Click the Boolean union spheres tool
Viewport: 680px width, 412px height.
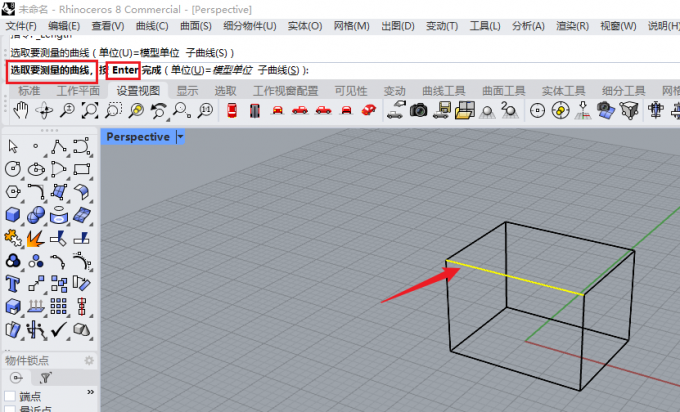point(36,215)
